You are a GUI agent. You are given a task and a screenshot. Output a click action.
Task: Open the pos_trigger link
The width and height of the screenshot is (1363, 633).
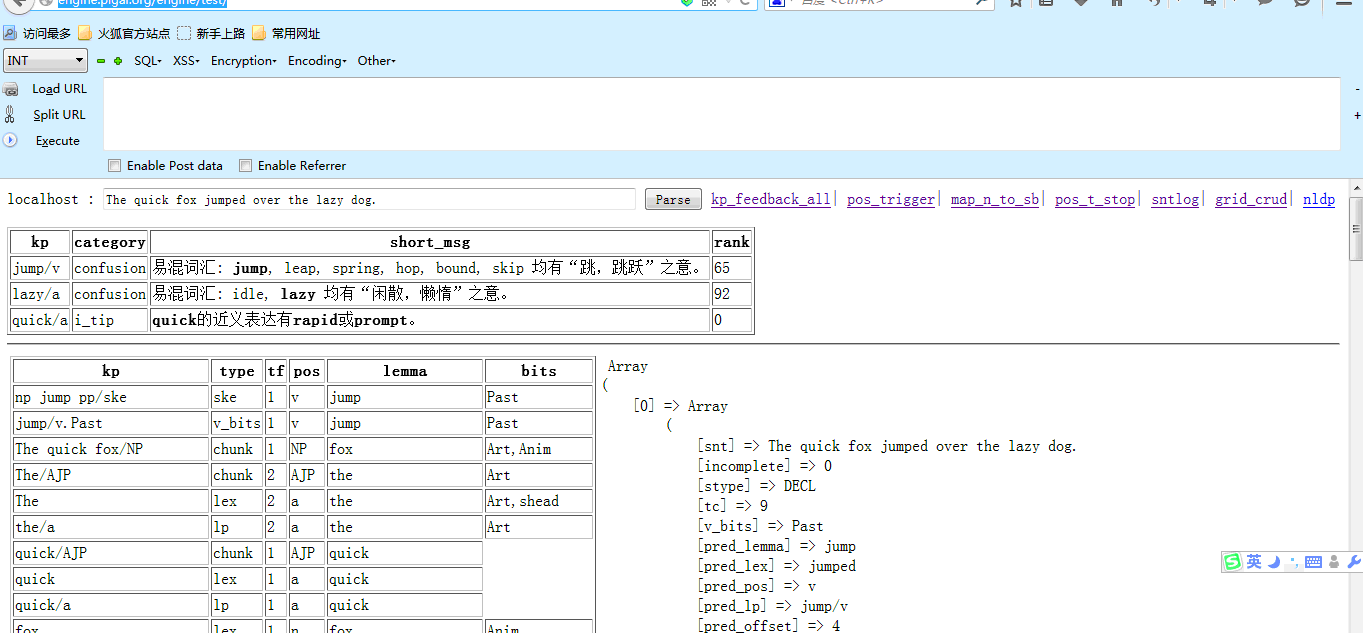[890, 199]
